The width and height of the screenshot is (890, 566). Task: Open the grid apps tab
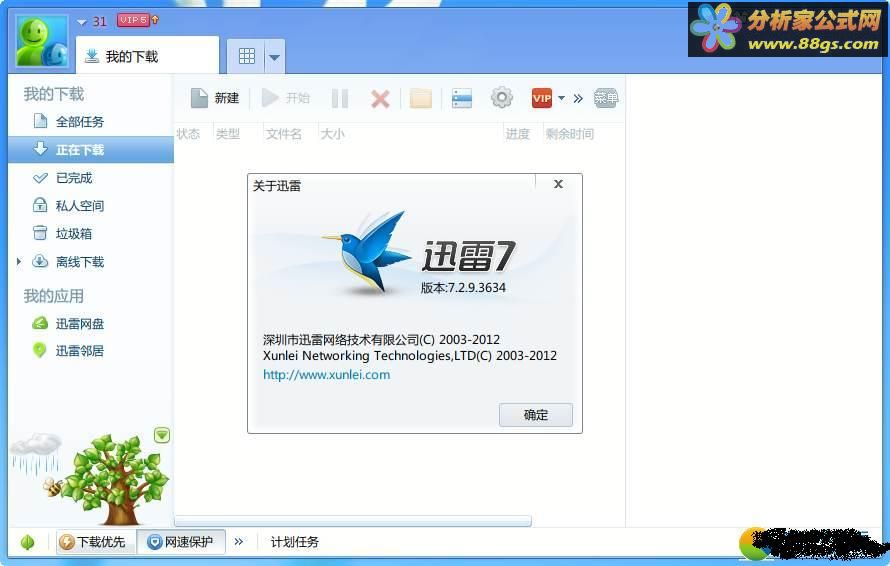[x=246, y=56]
